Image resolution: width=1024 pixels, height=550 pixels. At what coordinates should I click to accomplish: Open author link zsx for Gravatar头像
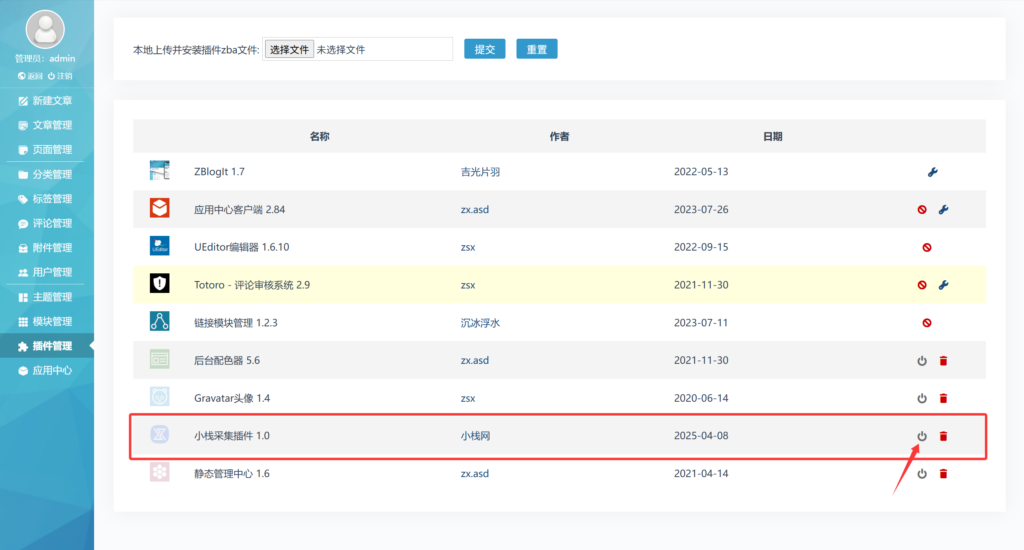[x=468, y=398]
